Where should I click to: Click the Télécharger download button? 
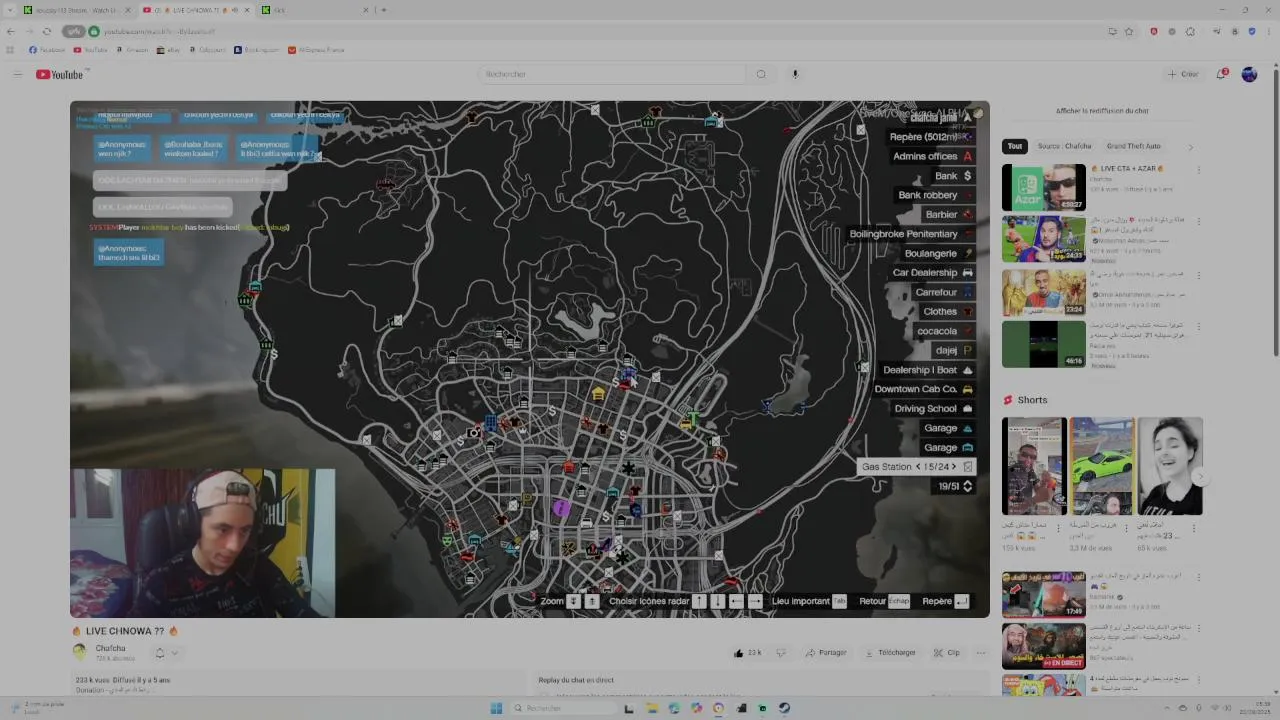[890, 653]
